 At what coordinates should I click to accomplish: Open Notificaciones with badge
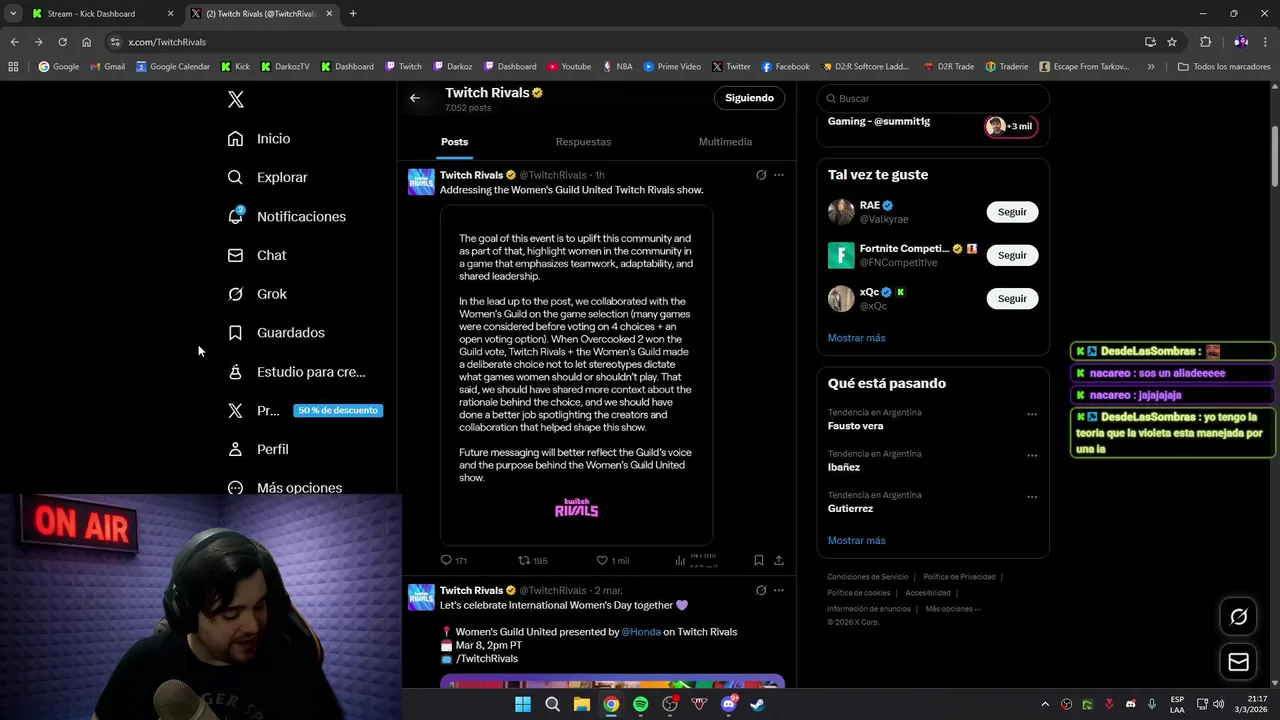click(x=286, y=216)
